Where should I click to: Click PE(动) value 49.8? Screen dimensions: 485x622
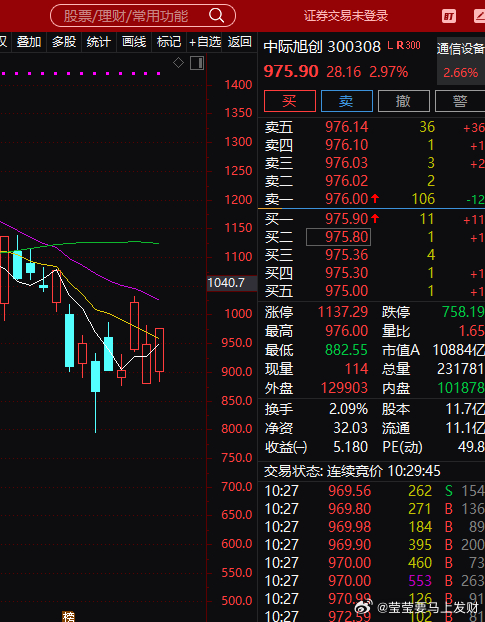(471, 447)
